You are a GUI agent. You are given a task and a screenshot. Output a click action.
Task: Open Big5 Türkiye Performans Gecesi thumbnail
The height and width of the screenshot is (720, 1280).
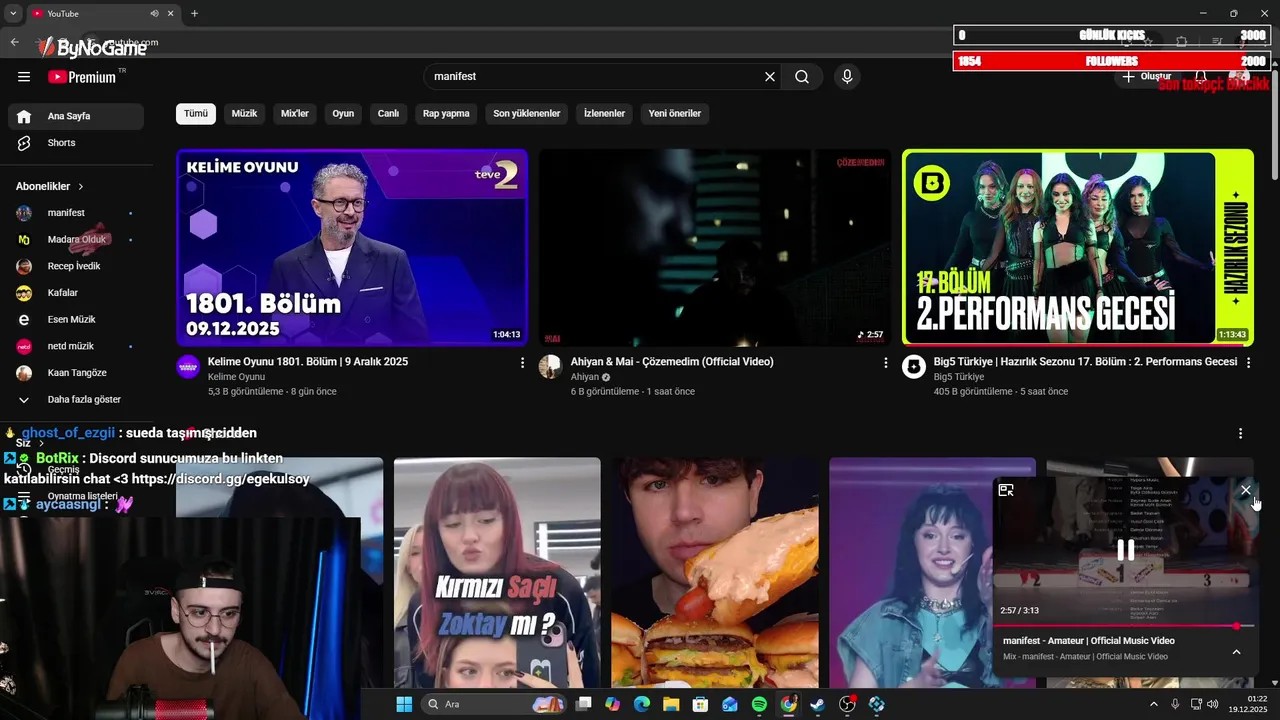1078,247
